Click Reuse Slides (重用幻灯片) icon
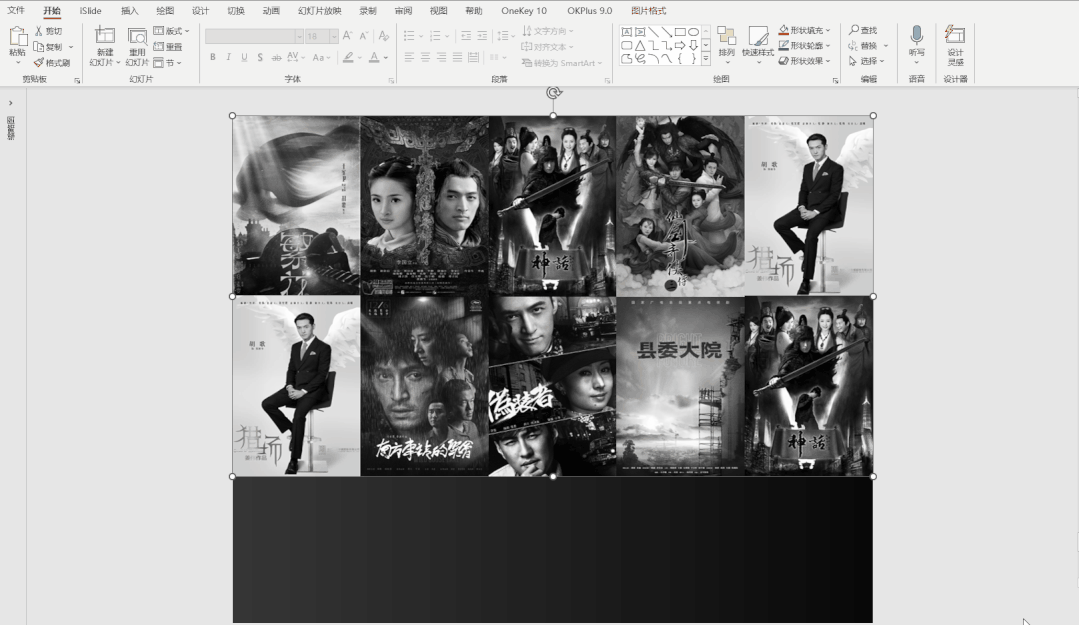 (137, 36)
